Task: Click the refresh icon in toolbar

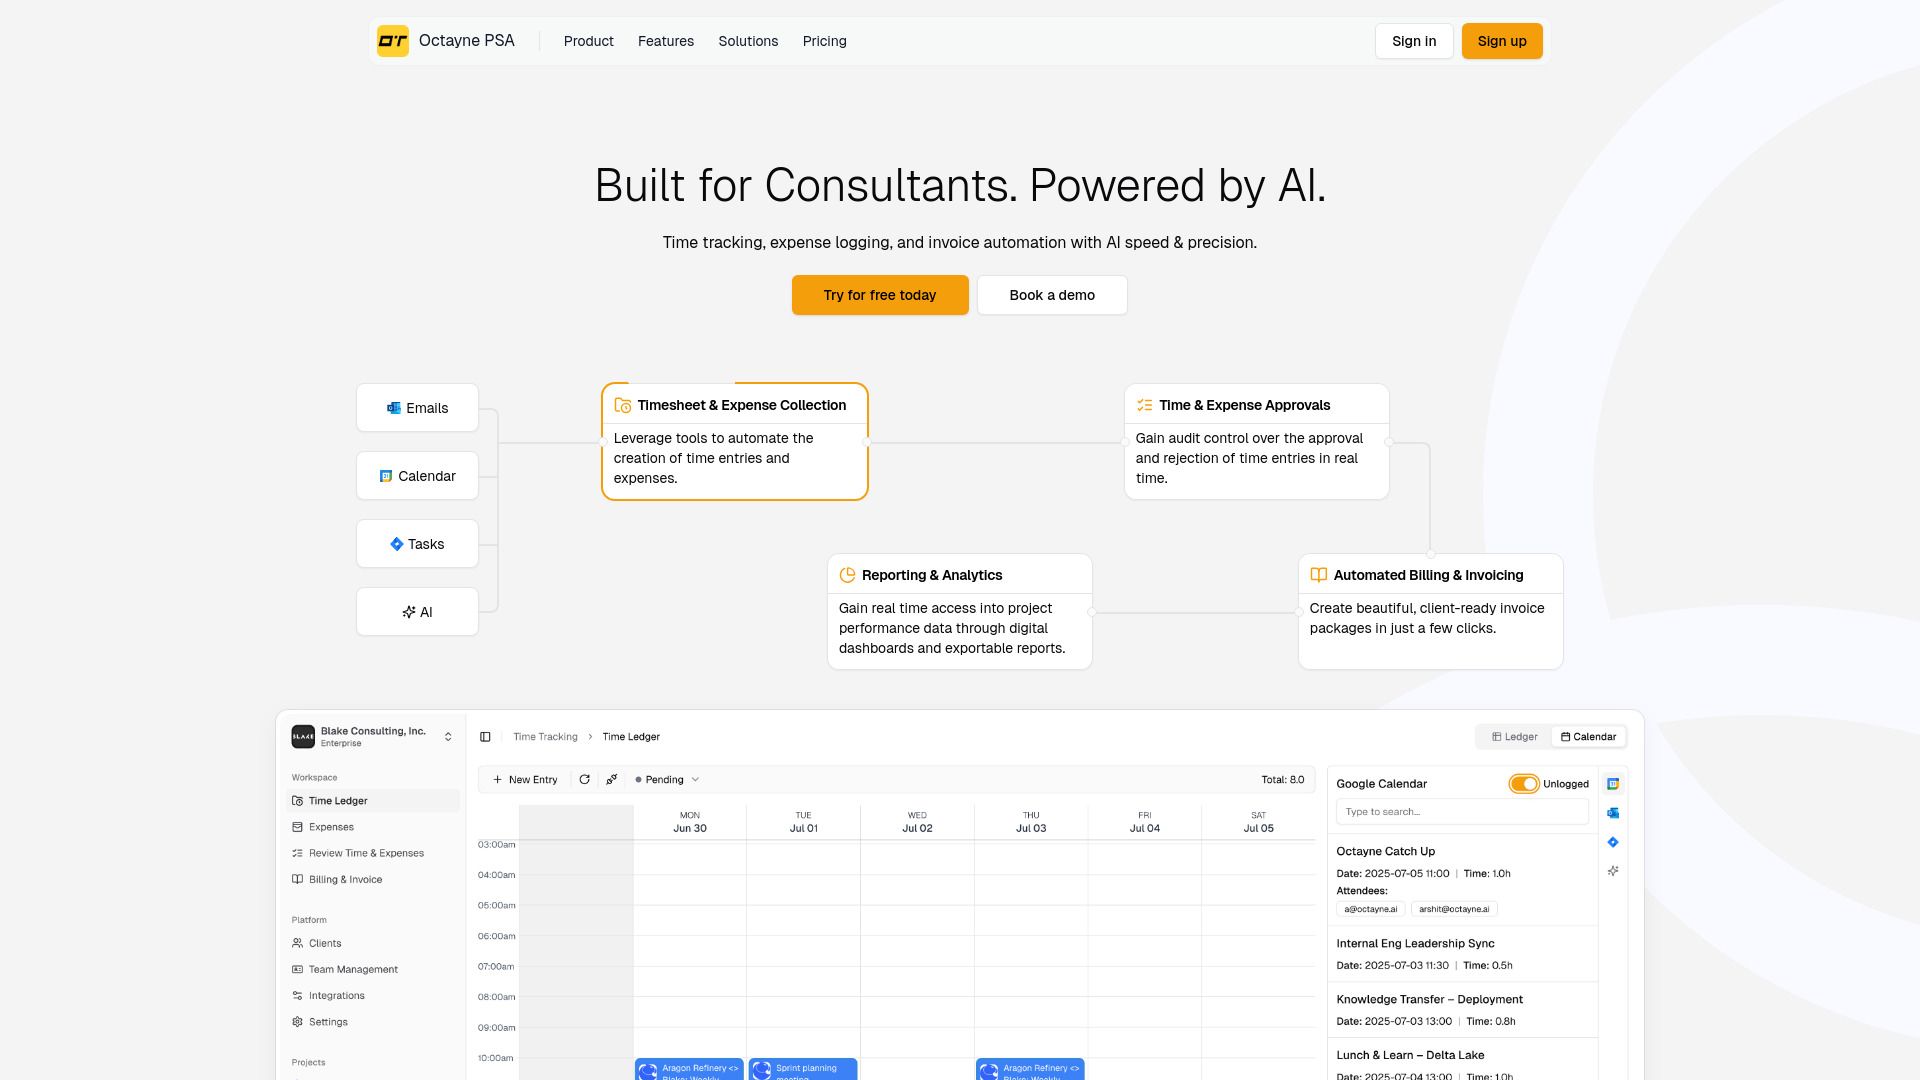Action: 585,780
